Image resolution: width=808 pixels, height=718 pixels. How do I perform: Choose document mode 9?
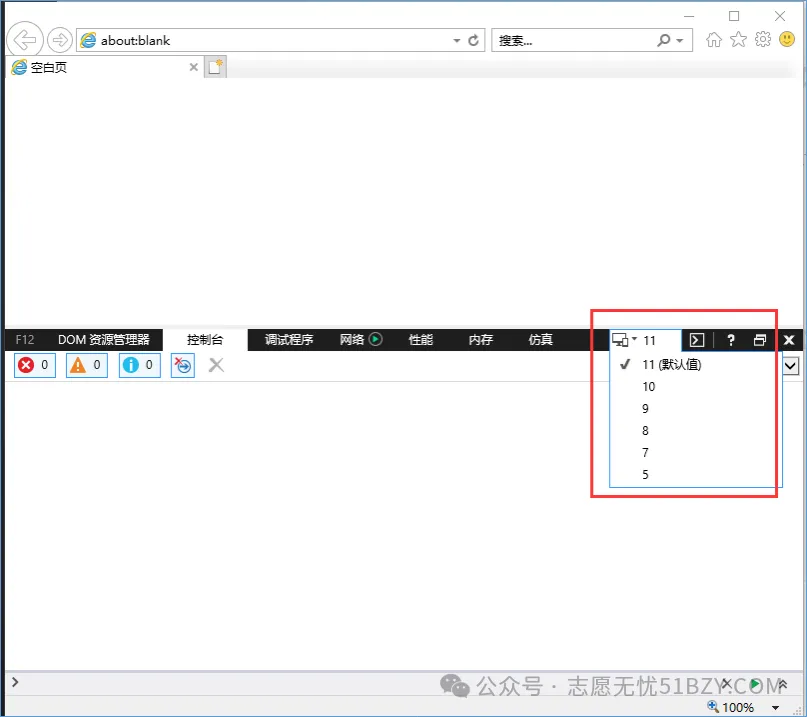coord(696,409)
